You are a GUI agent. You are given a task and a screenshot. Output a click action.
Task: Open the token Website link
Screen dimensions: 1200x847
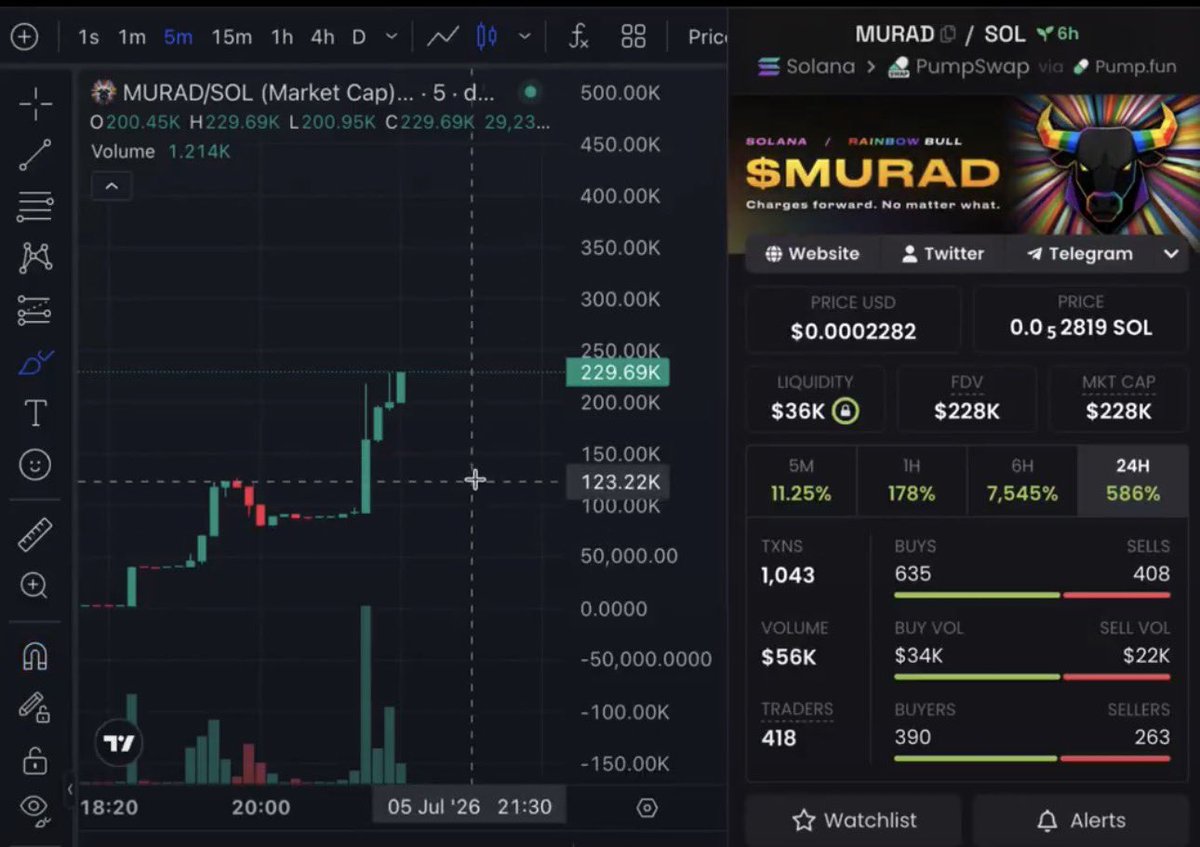click(812, 254)
